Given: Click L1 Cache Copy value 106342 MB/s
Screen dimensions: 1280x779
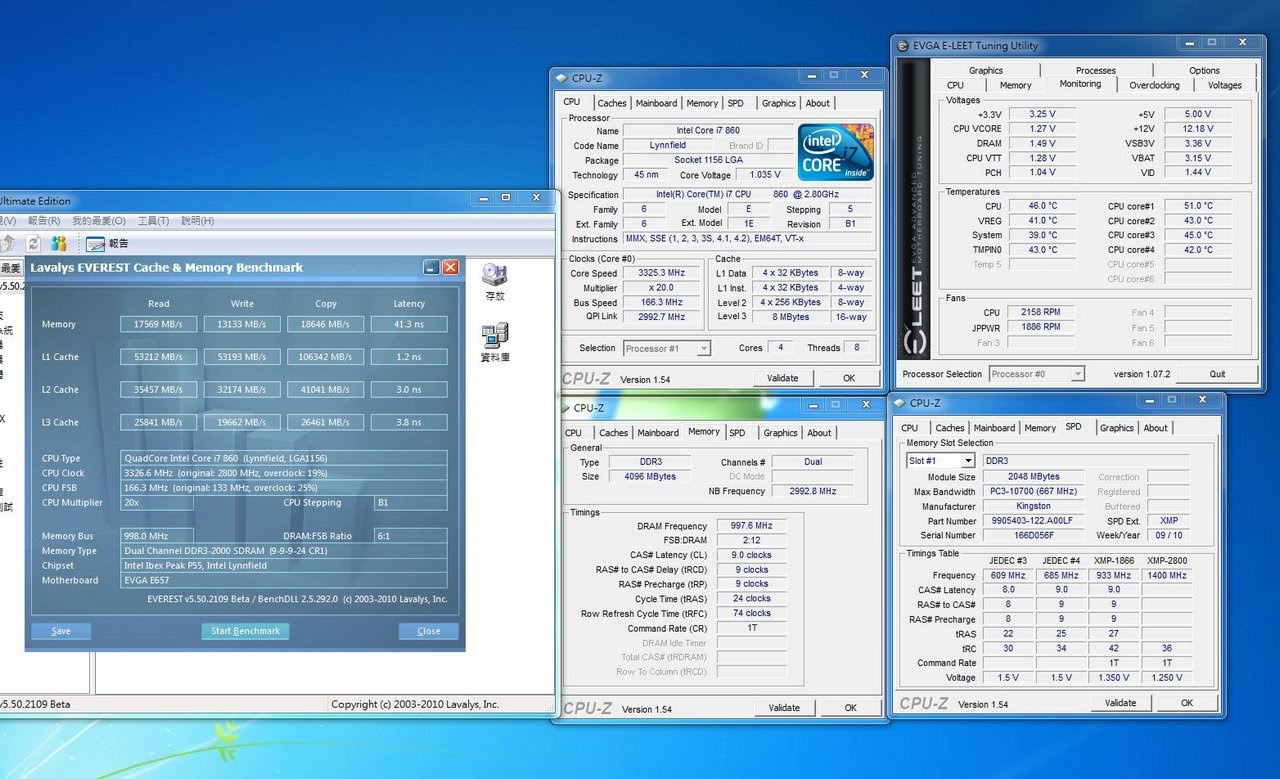Looking at the screenshot, I should click(x=325, y=357).
